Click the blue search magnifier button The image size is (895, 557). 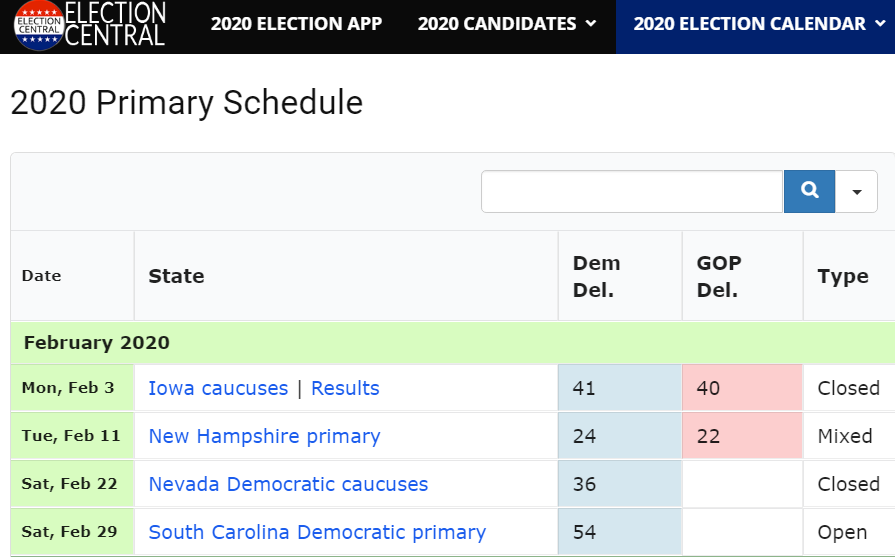(810, 191)
